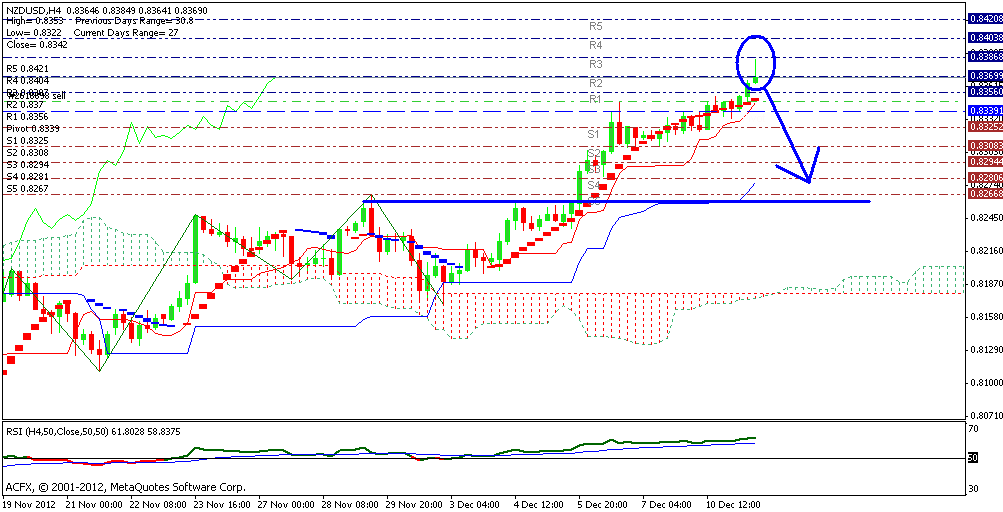The image size is (1003, 512).
Task: Click the R5 0.8421 resistance label
Action: coord(27,68)
